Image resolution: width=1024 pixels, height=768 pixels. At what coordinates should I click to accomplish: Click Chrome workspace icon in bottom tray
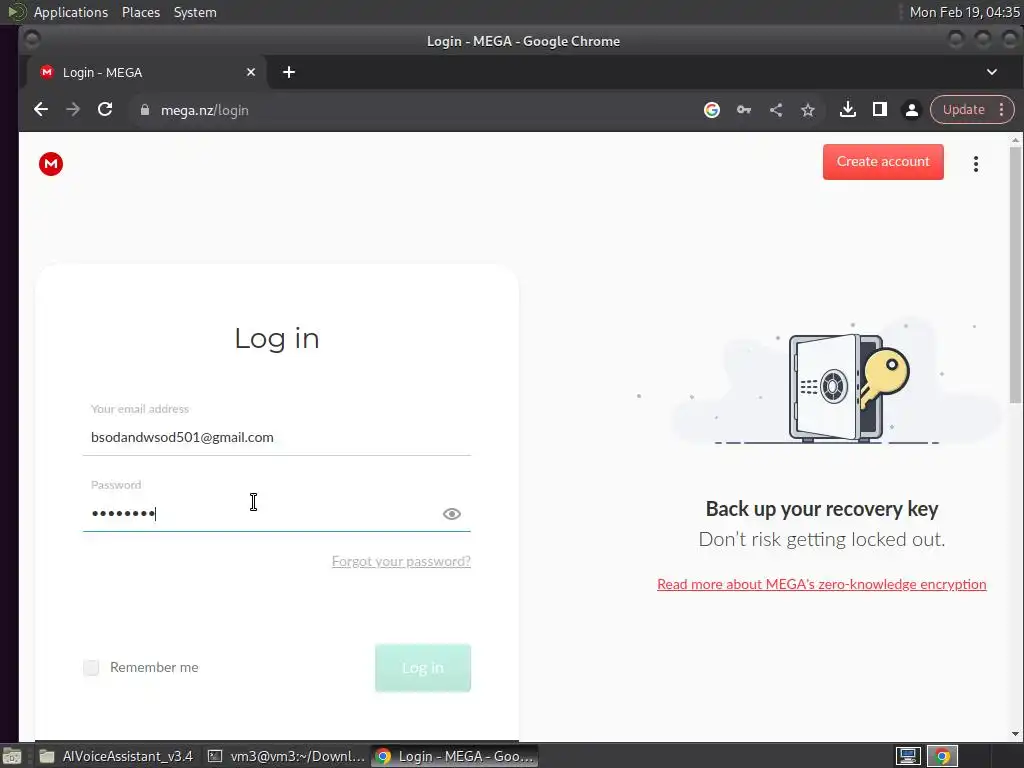click(x=942, y=756)
